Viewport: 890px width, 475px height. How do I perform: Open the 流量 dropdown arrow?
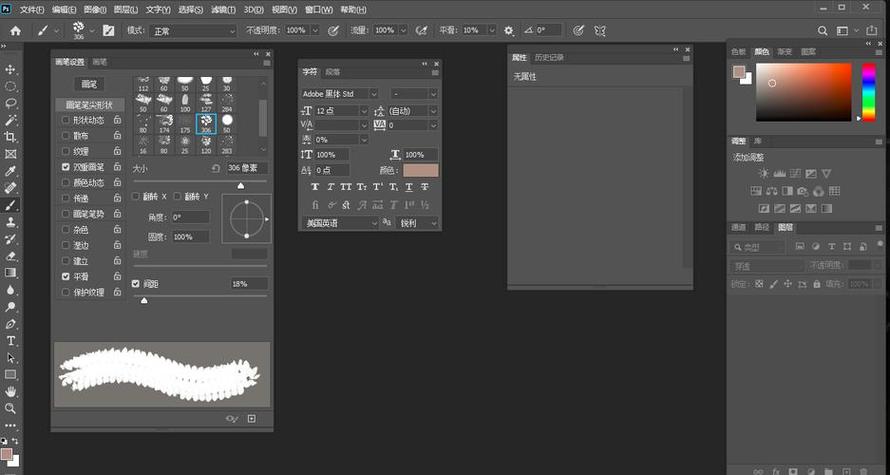click(404, 31)
